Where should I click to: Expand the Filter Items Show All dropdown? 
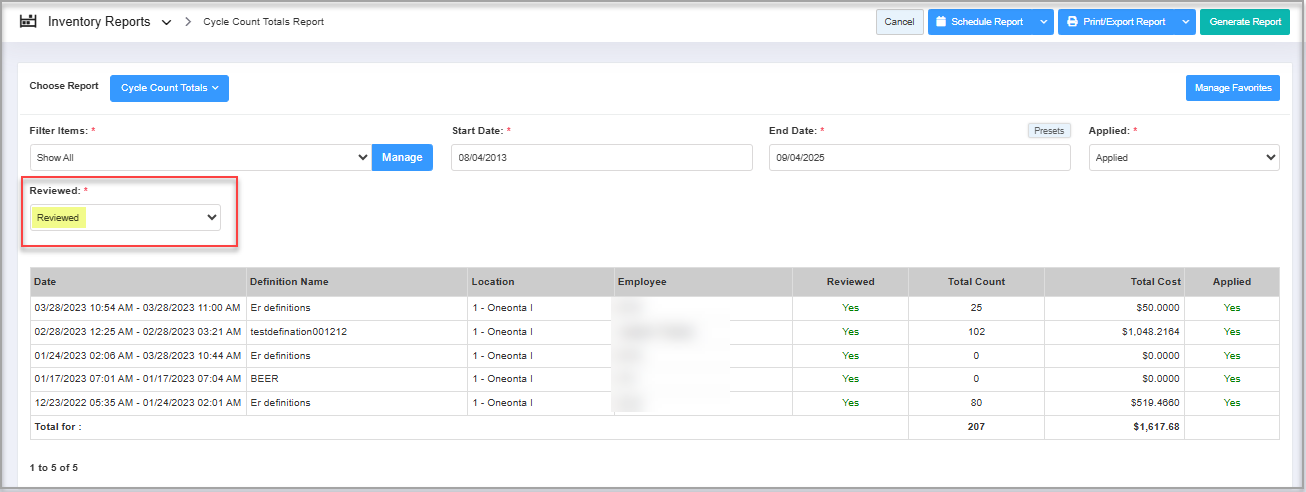pyautogui.click(x=200, y=158)
